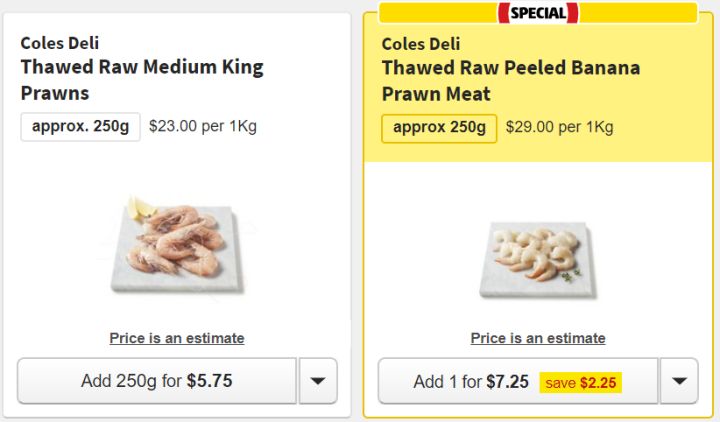Click the Peeled Banana Prawn Meat photo
The image size is (720, 422).
[x=537, y=259]
